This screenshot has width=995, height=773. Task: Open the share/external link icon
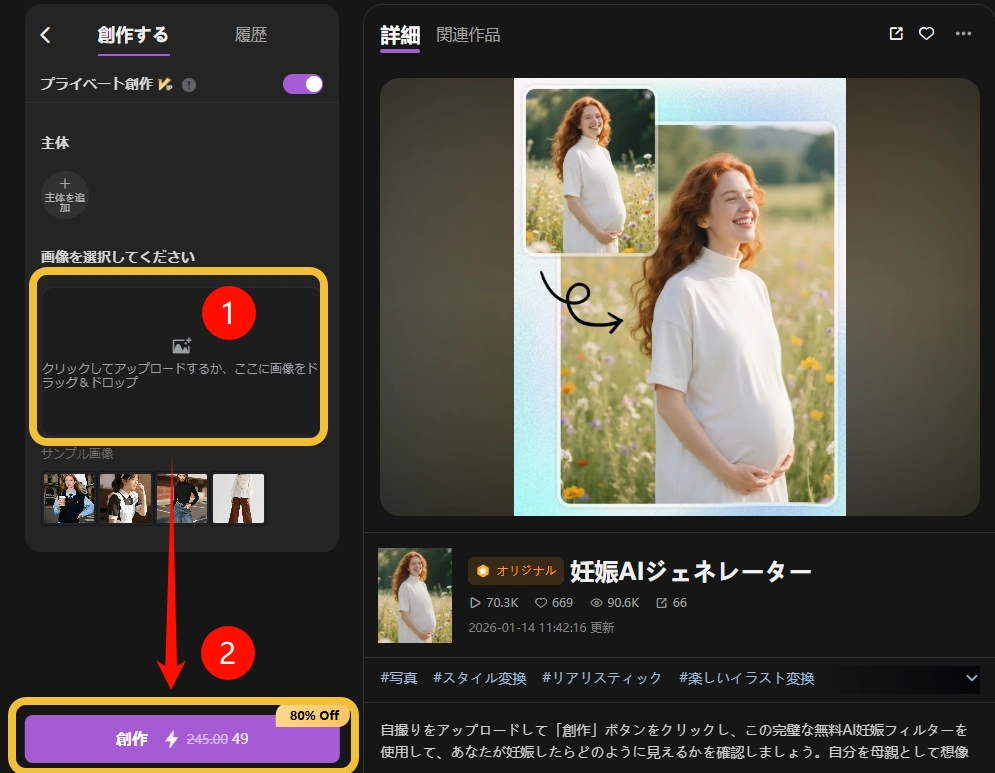[896, 34]
